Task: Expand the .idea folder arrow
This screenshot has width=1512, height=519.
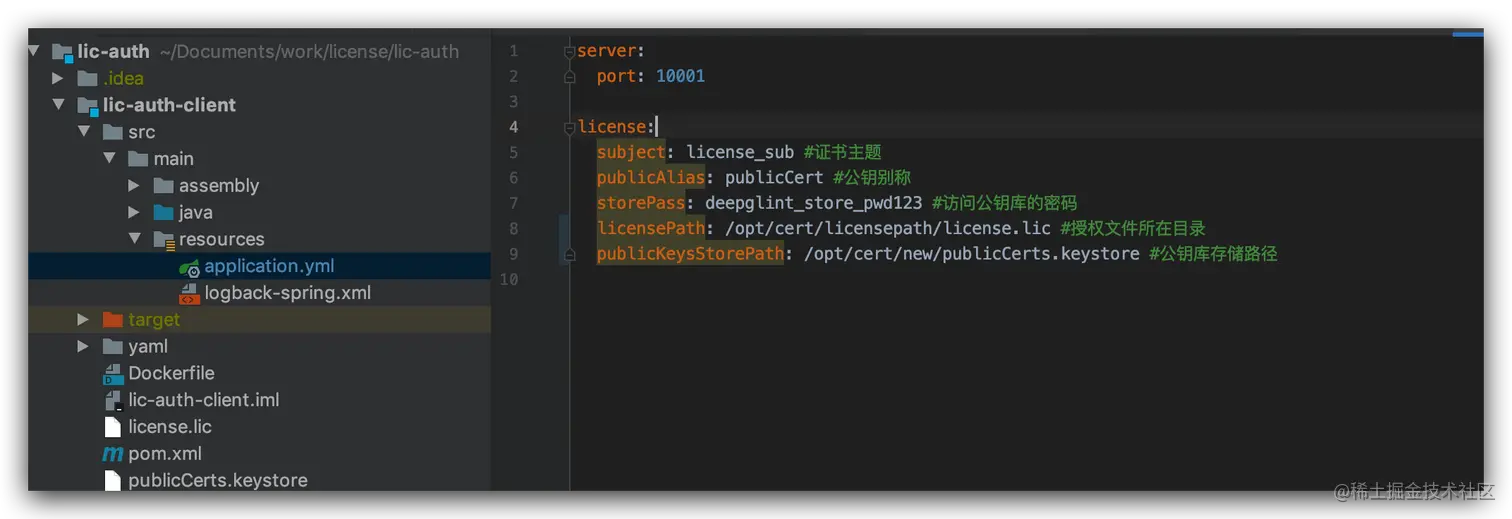Action: [x=58, y=78]
